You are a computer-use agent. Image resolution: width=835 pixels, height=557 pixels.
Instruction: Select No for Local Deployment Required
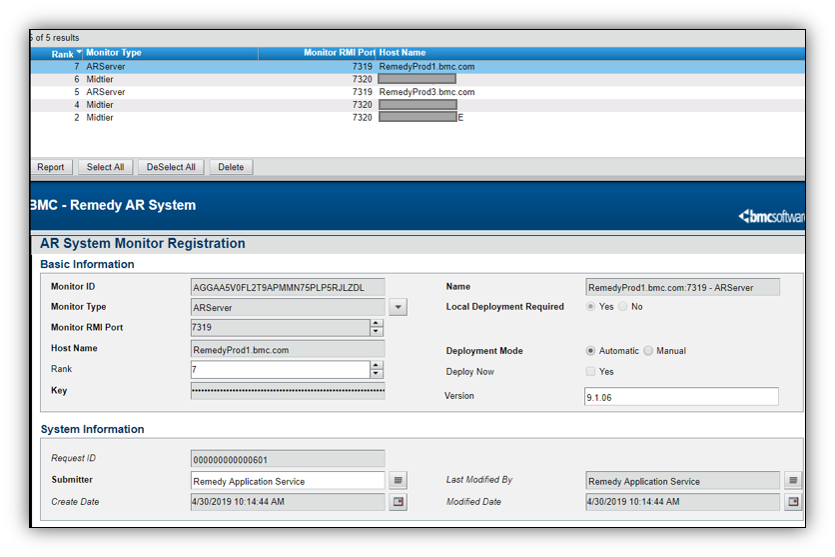623,306
